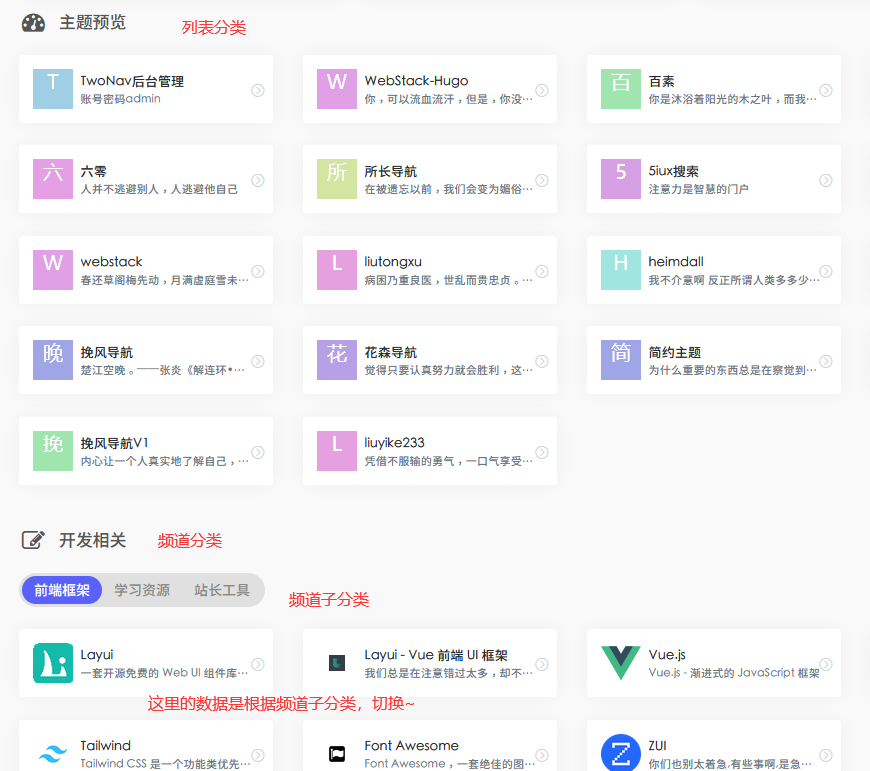
Task: Go to the liutongxu title link
Action: point(393,262)
